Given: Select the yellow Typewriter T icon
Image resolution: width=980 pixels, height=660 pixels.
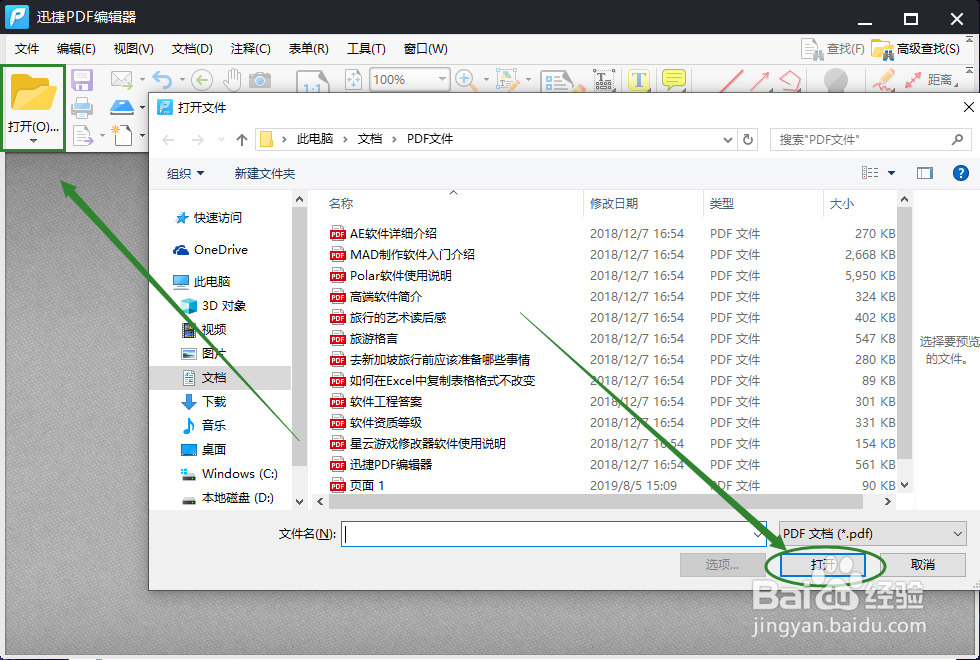Looking at the screenshot, I should (x=638, y=80).
